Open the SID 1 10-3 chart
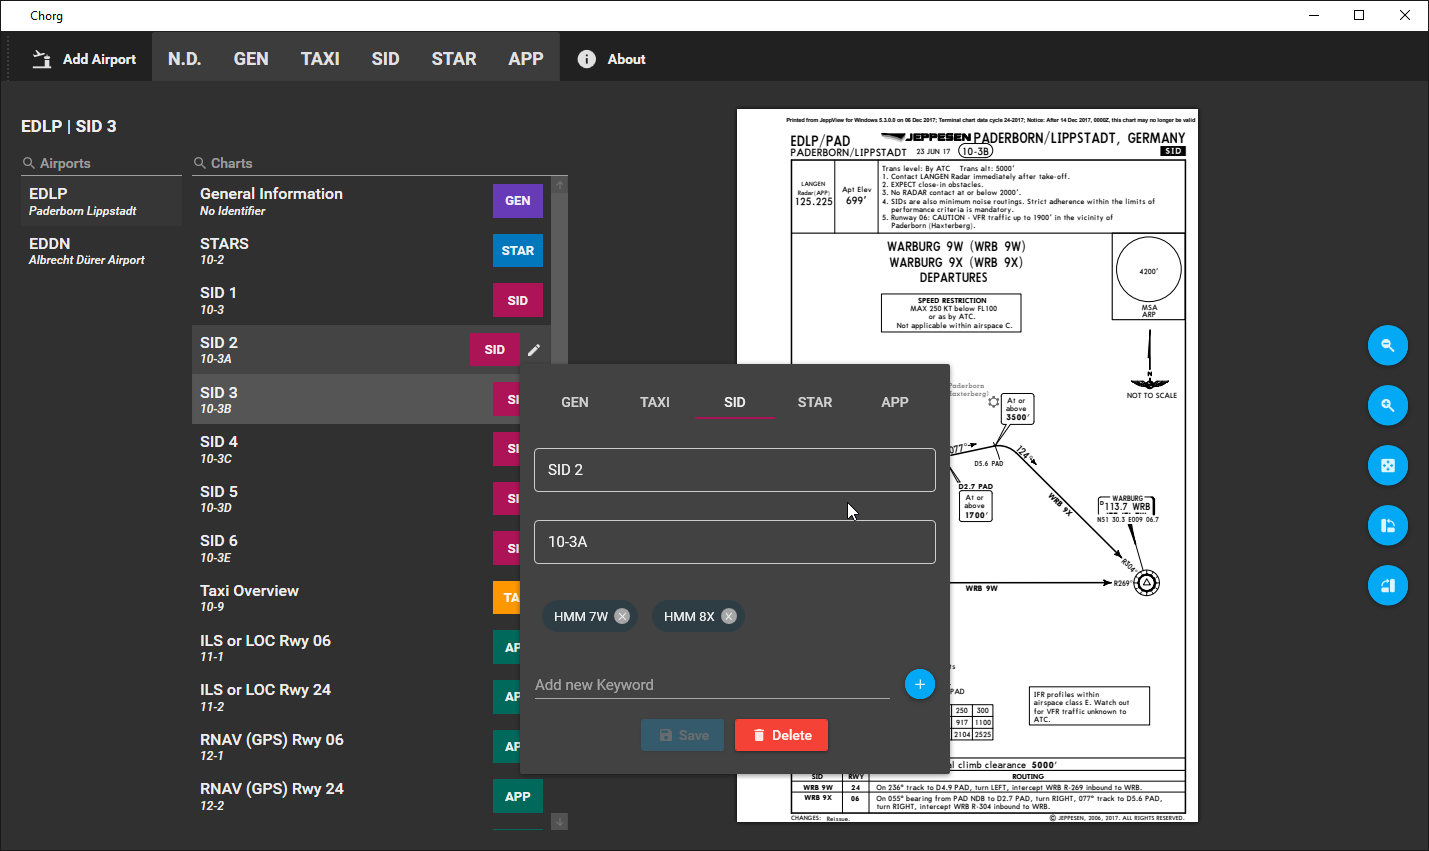The width and height of the screenshot is (1429, 851). (x=371, y=300)
